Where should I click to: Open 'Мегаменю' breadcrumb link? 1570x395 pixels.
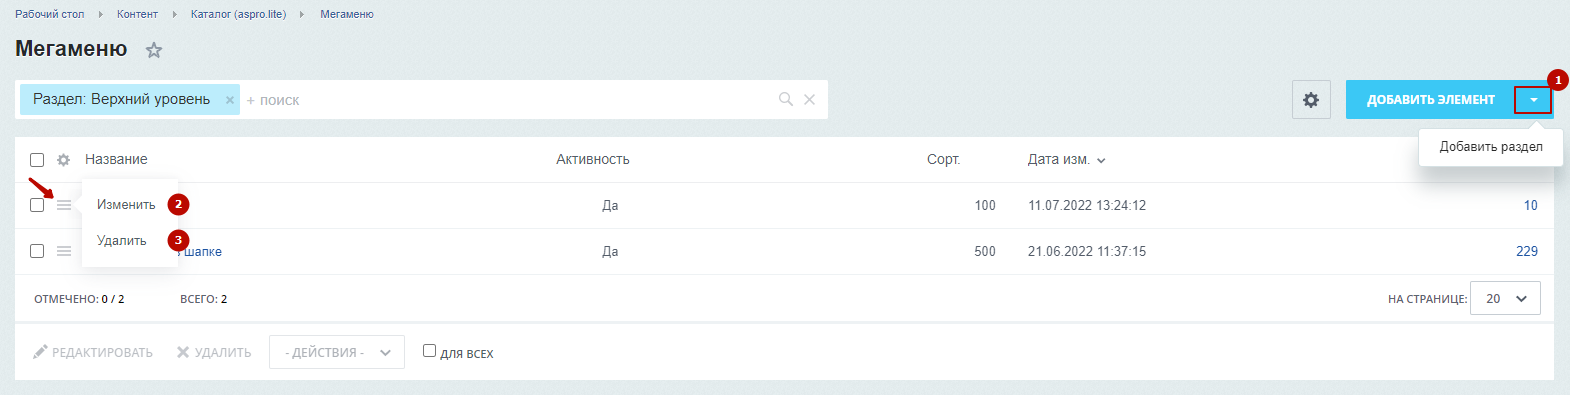tap(347, 14)
